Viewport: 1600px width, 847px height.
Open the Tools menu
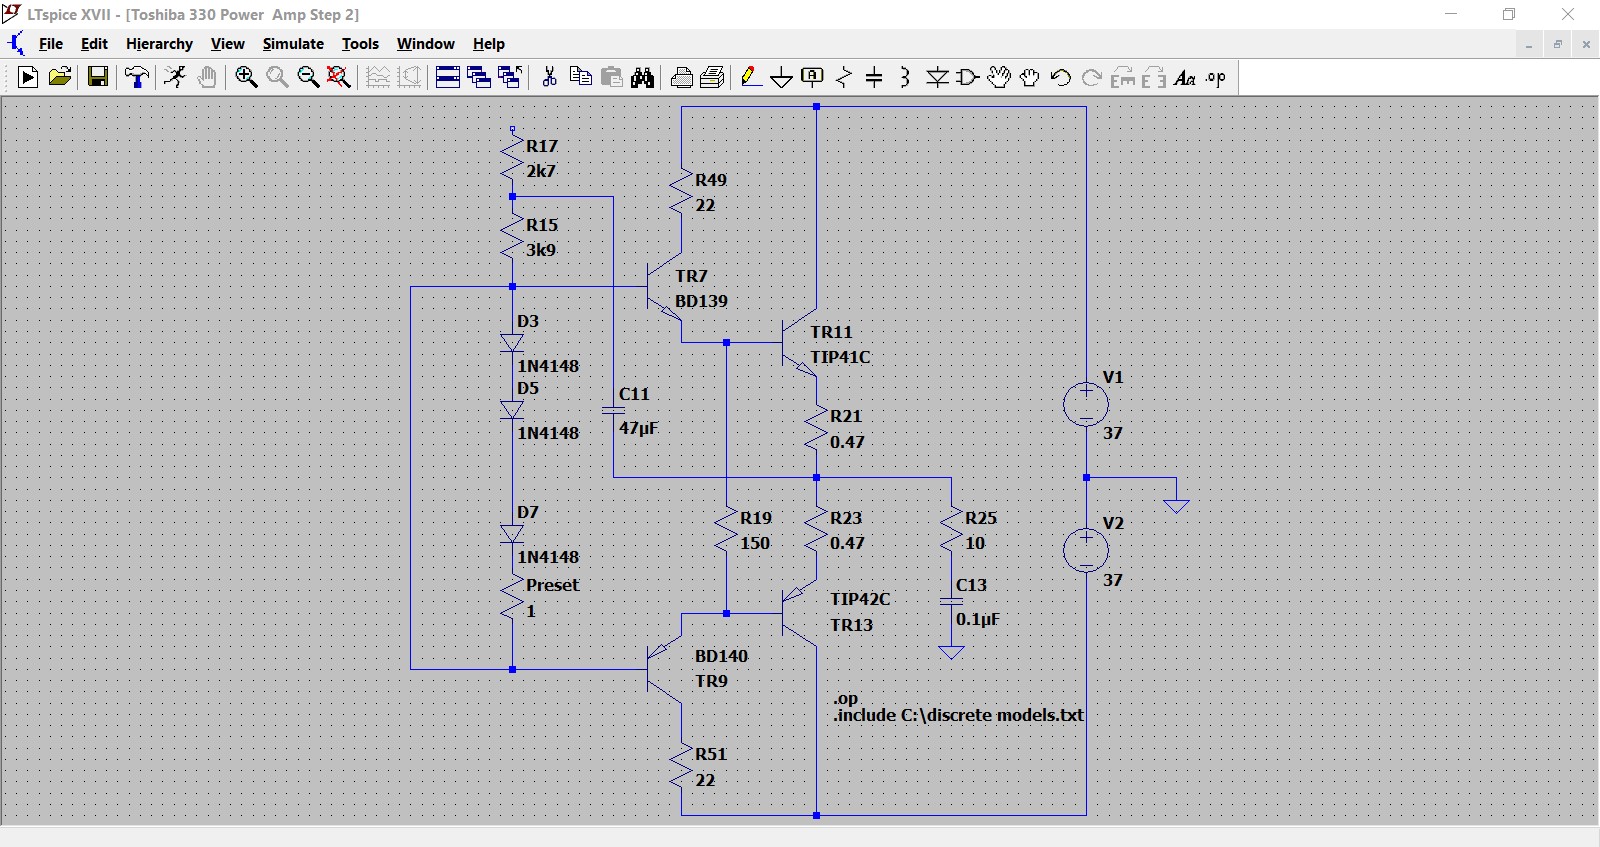(x=360, y=44)
